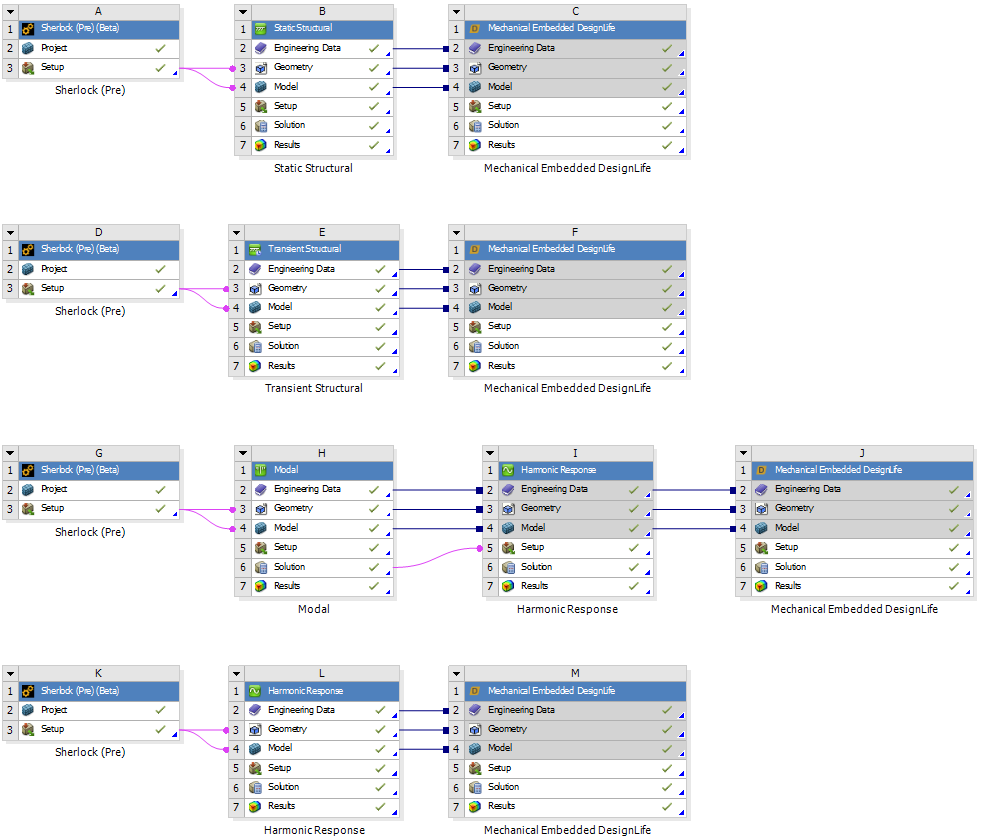Viewport: 982px width, 840px height.
Task: Click the Harmonic Response icon in system L
Action: 255,691
